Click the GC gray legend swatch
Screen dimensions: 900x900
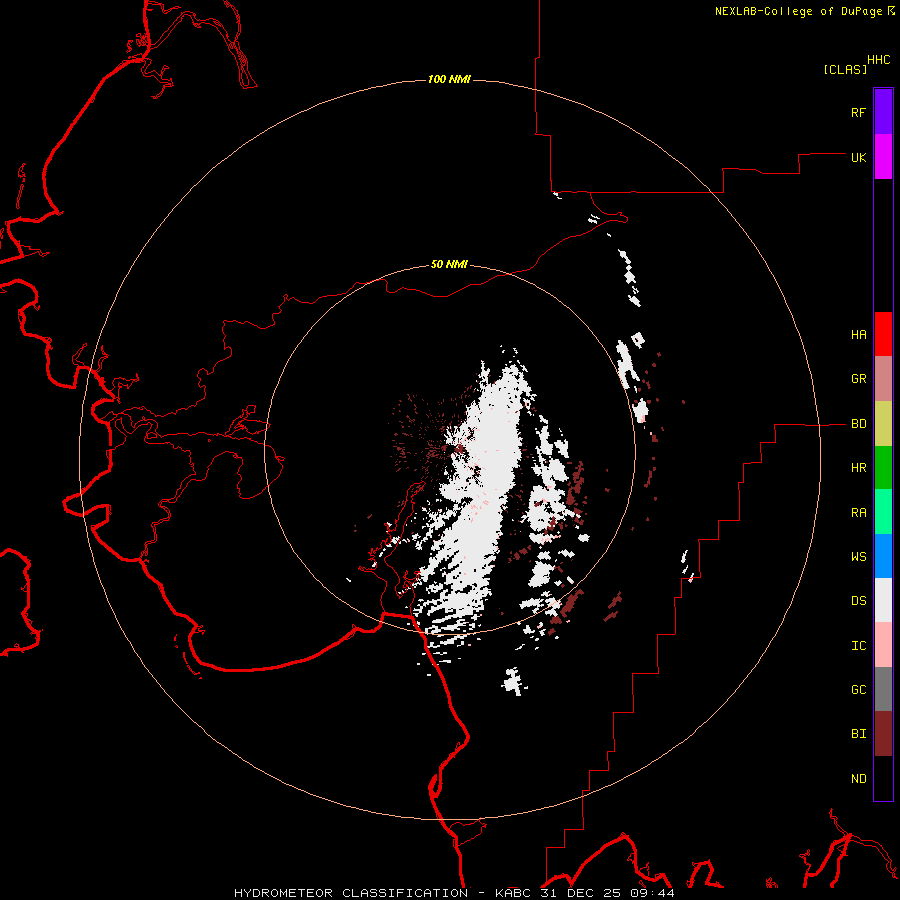pos(883,689)
